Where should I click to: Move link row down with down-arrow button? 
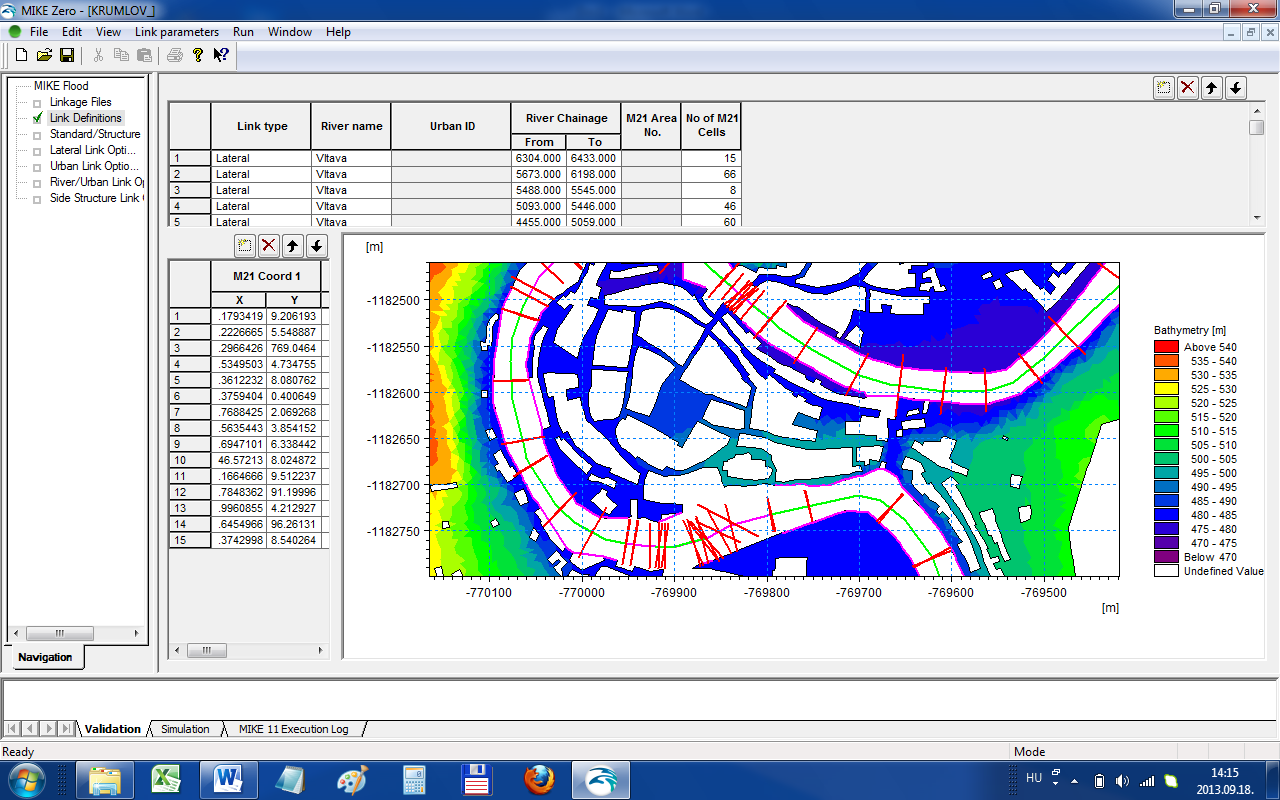click(x=1236, y=87)
